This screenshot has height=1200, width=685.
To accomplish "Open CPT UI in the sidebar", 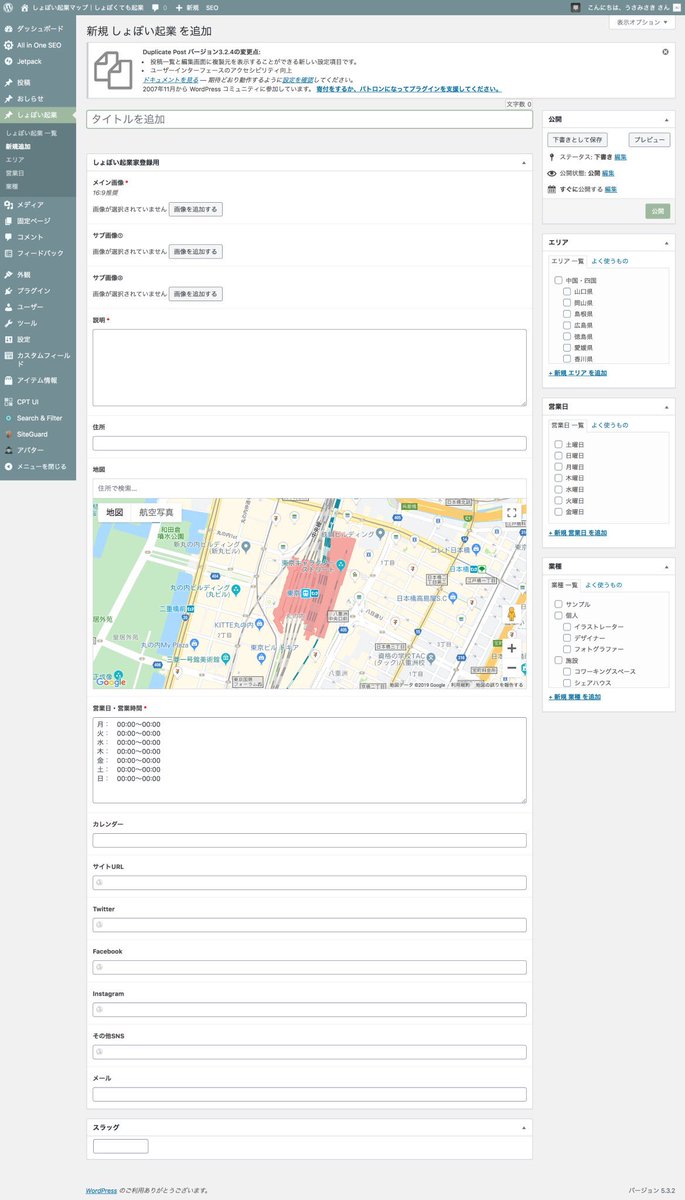I will tap(38, 401).
